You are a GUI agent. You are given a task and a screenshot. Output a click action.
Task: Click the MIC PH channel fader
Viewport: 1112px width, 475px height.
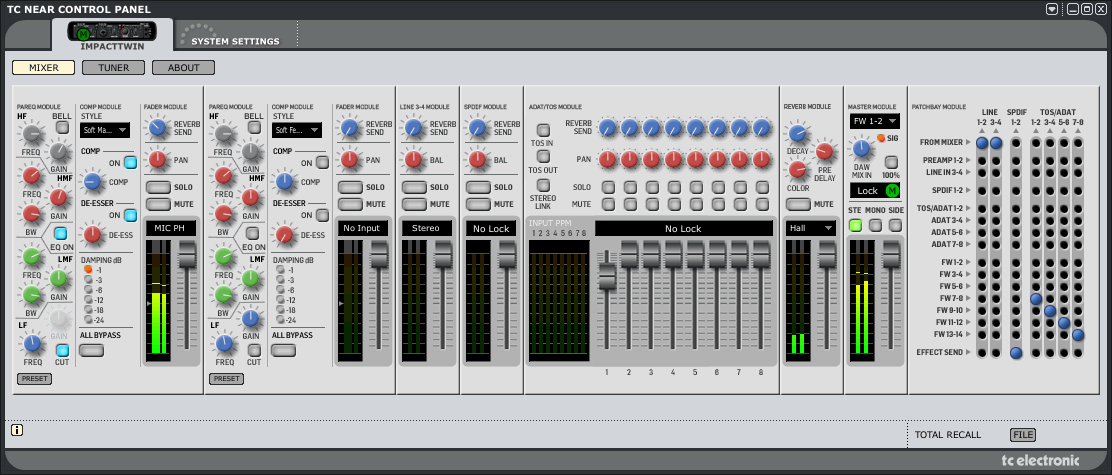(187, 254)
